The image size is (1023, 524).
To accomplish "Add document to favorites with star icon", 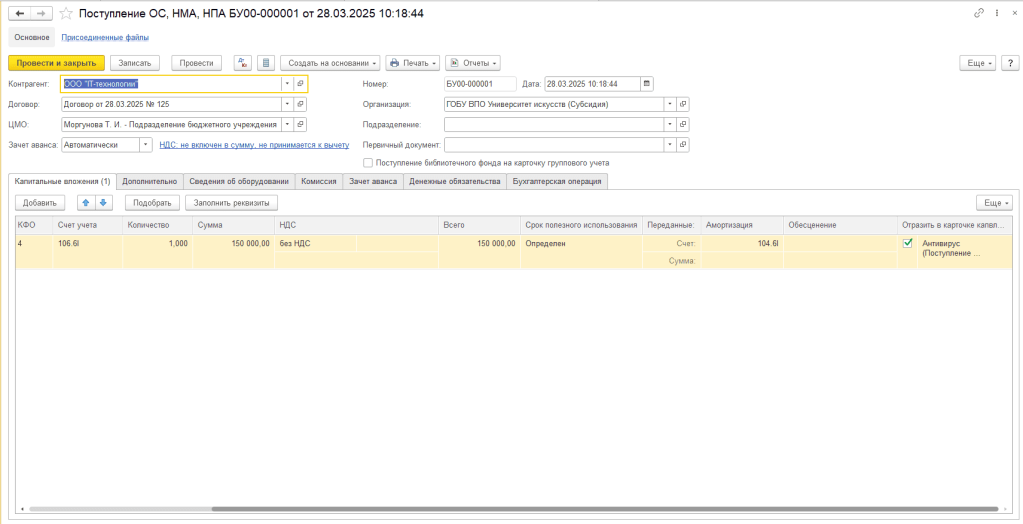I will coord(66,13).
